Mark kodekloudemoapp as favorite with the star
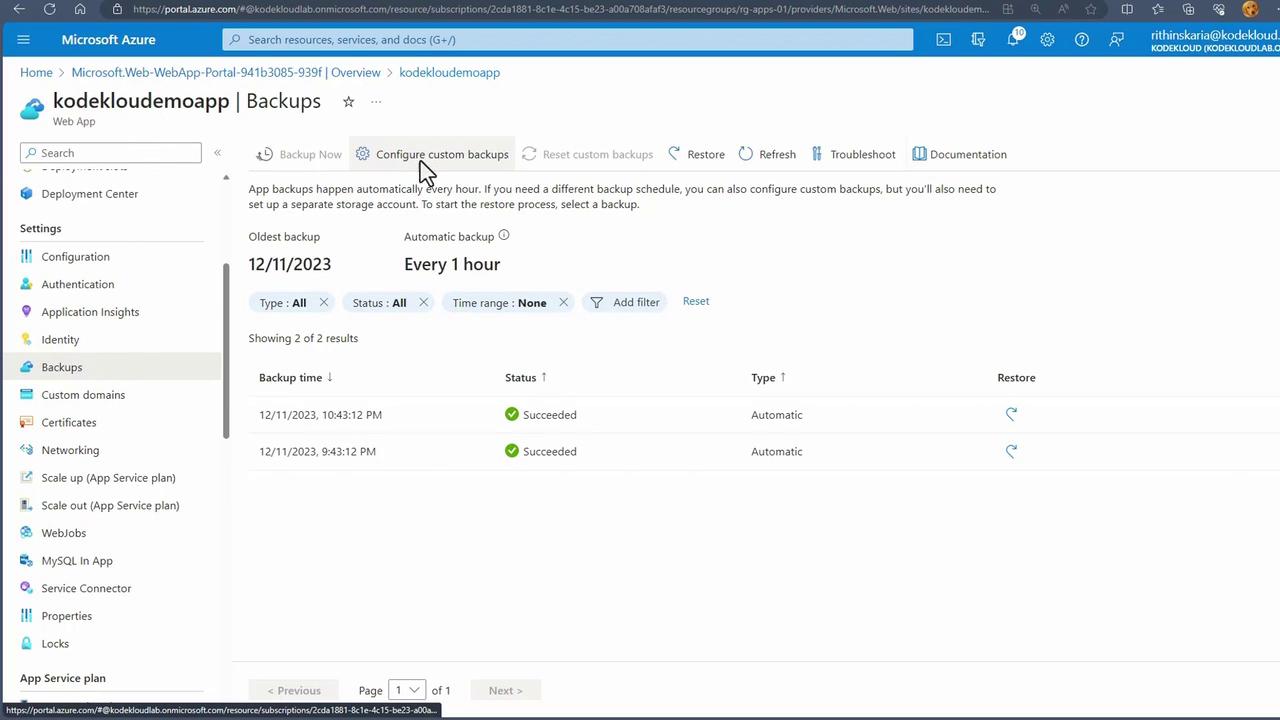1280x720 pixels. pyautogui.click(x=348, y=102)
